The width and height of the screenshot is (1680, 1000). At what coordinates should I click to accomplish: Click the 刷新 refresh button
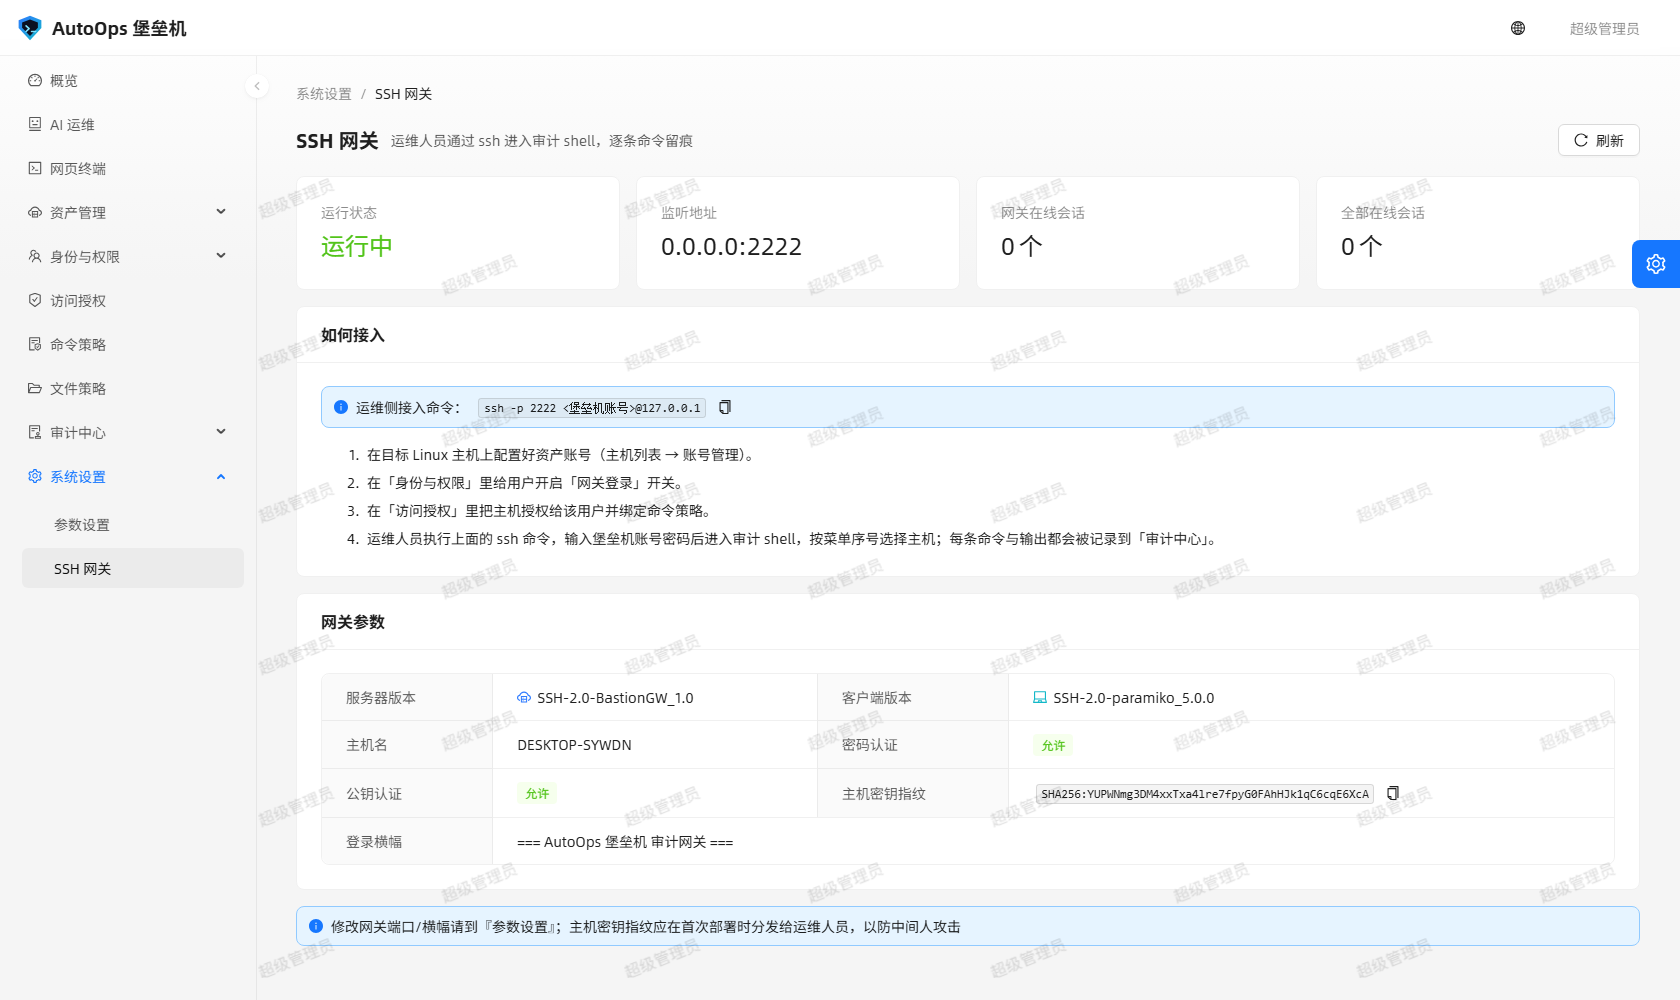point(1598,140)
